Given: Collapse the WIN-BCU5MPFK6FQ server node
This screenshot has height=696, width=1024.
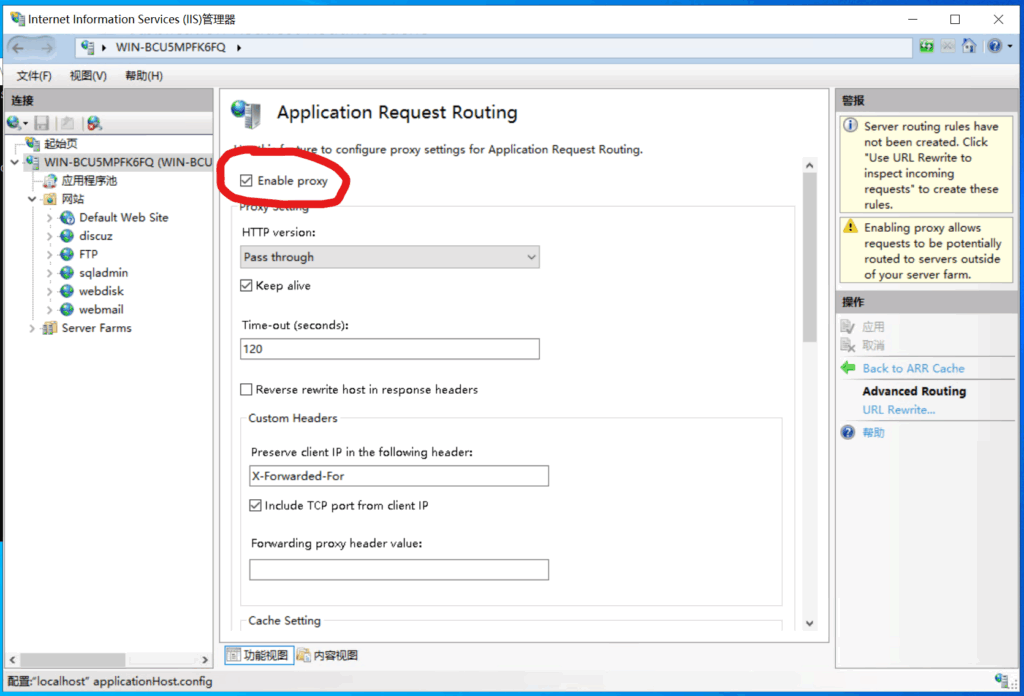Looking at the screenshot, I should (15, 162).
